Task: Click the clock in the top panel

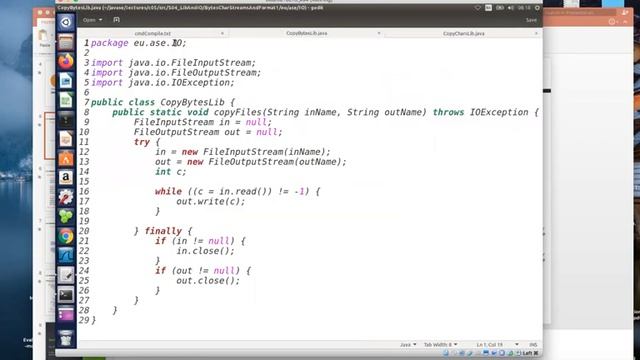Action: [524, 8]
